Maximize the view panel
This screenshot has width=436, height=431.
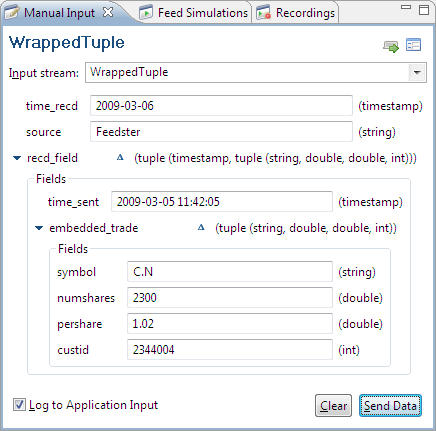(424, 10)
